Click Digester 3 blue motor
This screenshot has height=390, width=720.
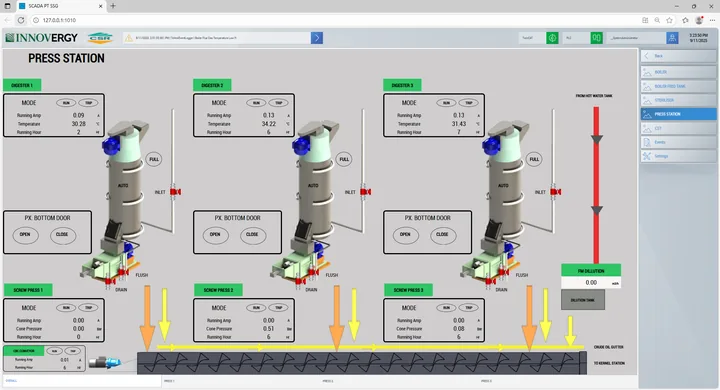click(x=491, y=145)
